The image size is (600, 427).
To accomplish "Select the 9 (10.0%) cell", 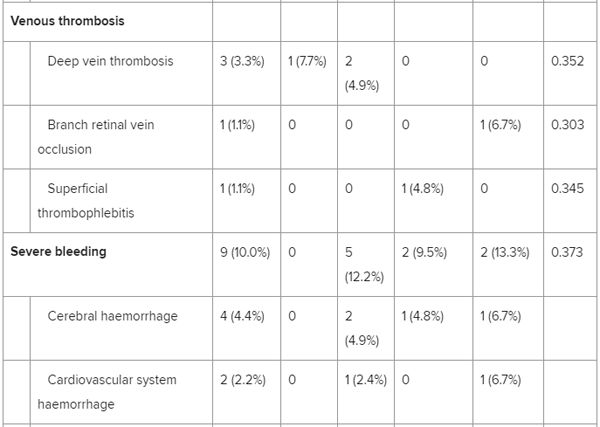I will tap(244, 252).
